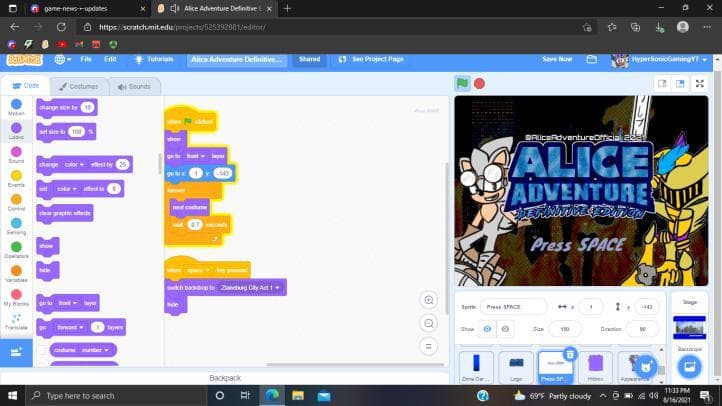This screenshot has height=406, width=722.
Task: Switch to small stage layout
Action: [662, 83]
